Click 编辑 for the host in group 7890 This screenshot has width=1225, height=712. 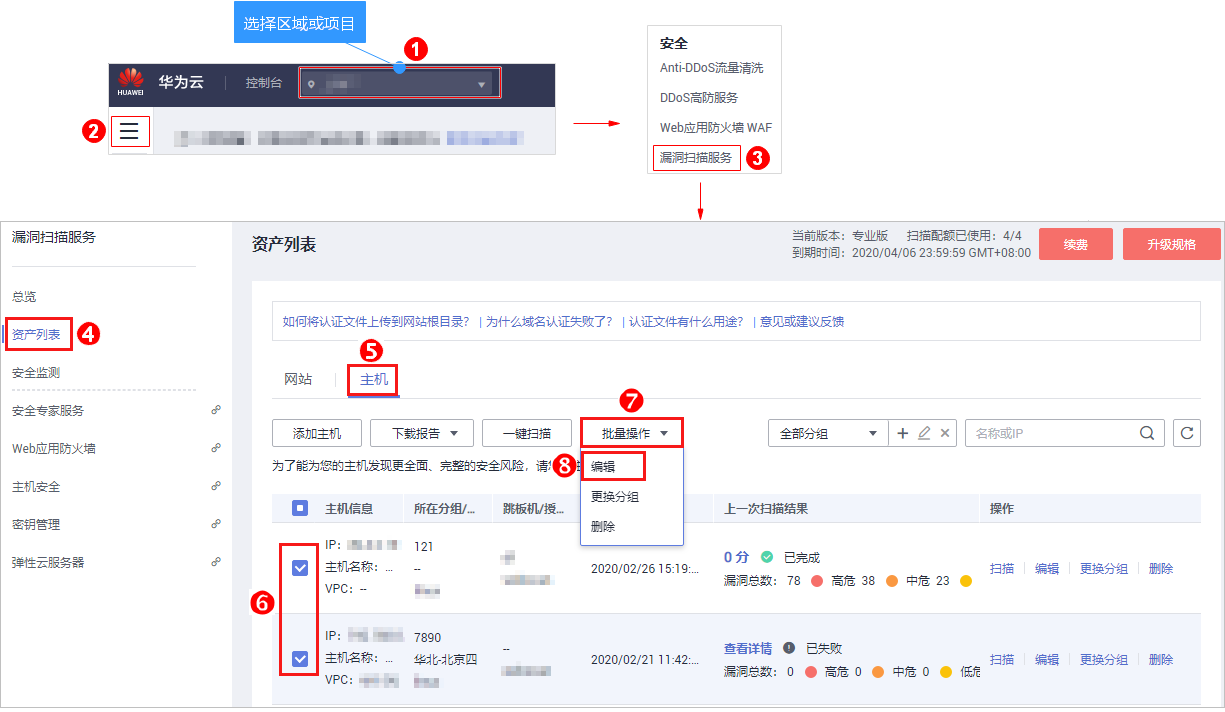1047,659
